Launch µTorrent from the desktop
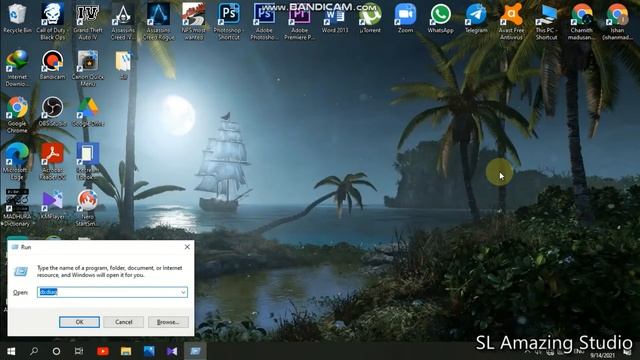Viewport: 640px width, 360px height. (370, 18)
